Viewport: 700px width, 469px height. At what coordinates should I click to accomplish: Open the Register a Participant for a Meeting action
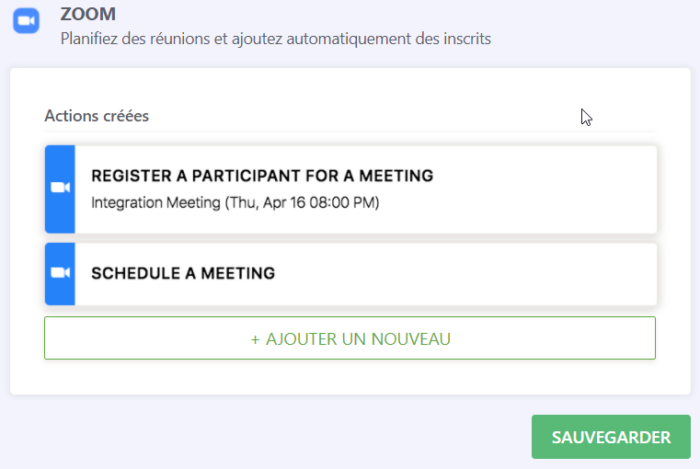262,176
